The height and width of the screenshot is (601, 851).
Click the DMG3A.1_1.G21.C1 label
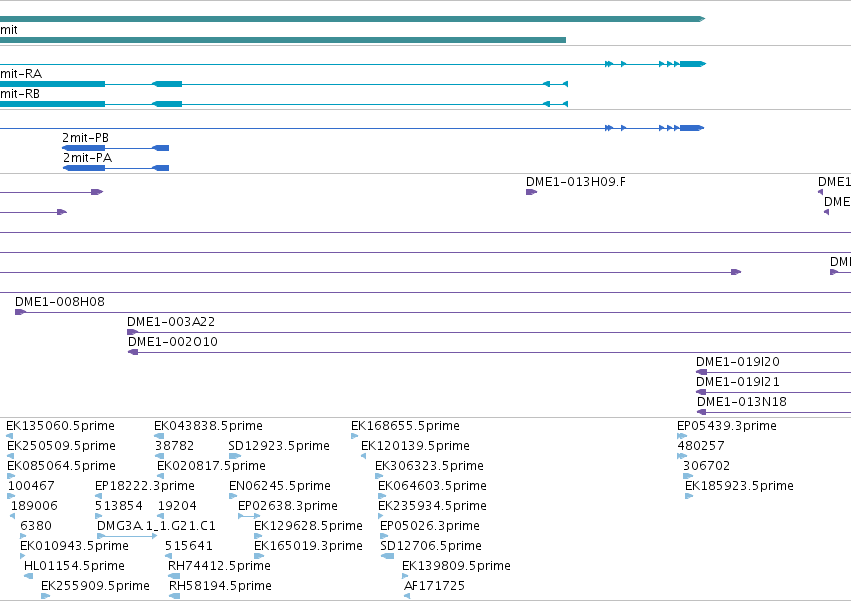pyautogui.click(x=156, y=526)
